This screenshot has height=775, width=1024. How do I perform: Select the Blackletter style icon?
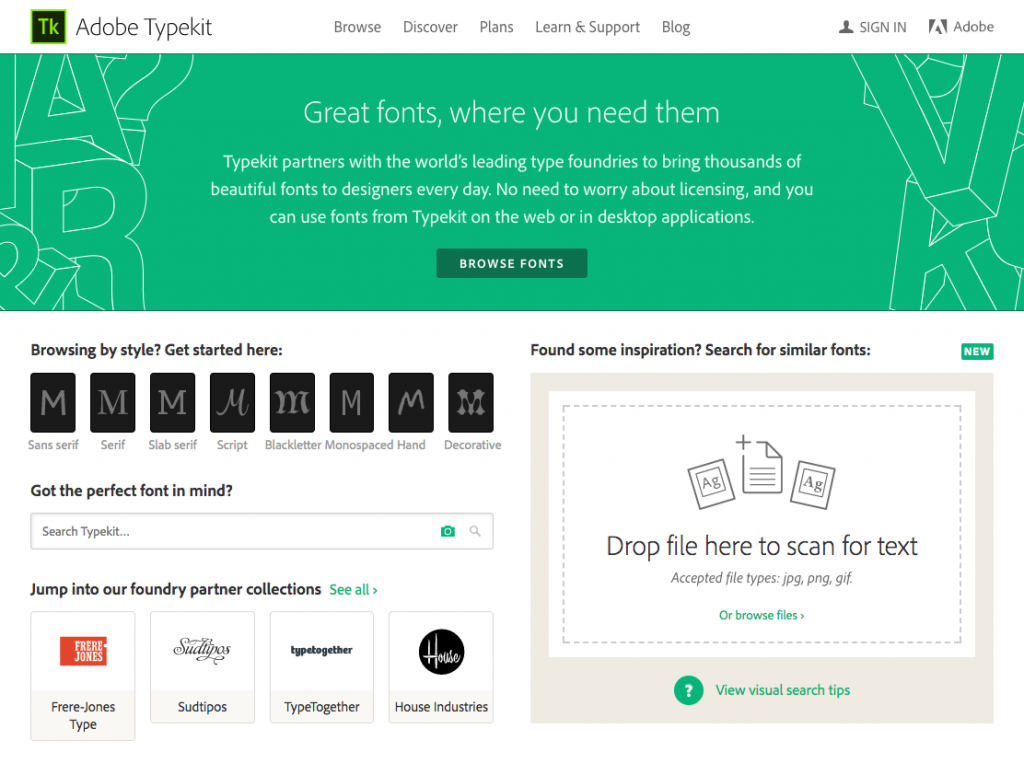(x=291, y=401)
